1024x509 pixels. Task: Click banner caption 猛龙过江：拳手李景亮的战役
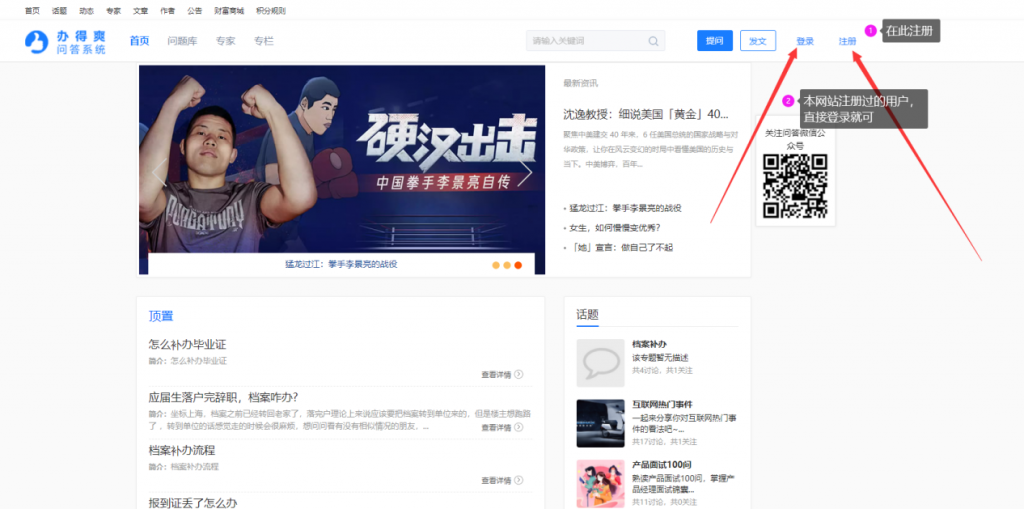coord(341,264)
